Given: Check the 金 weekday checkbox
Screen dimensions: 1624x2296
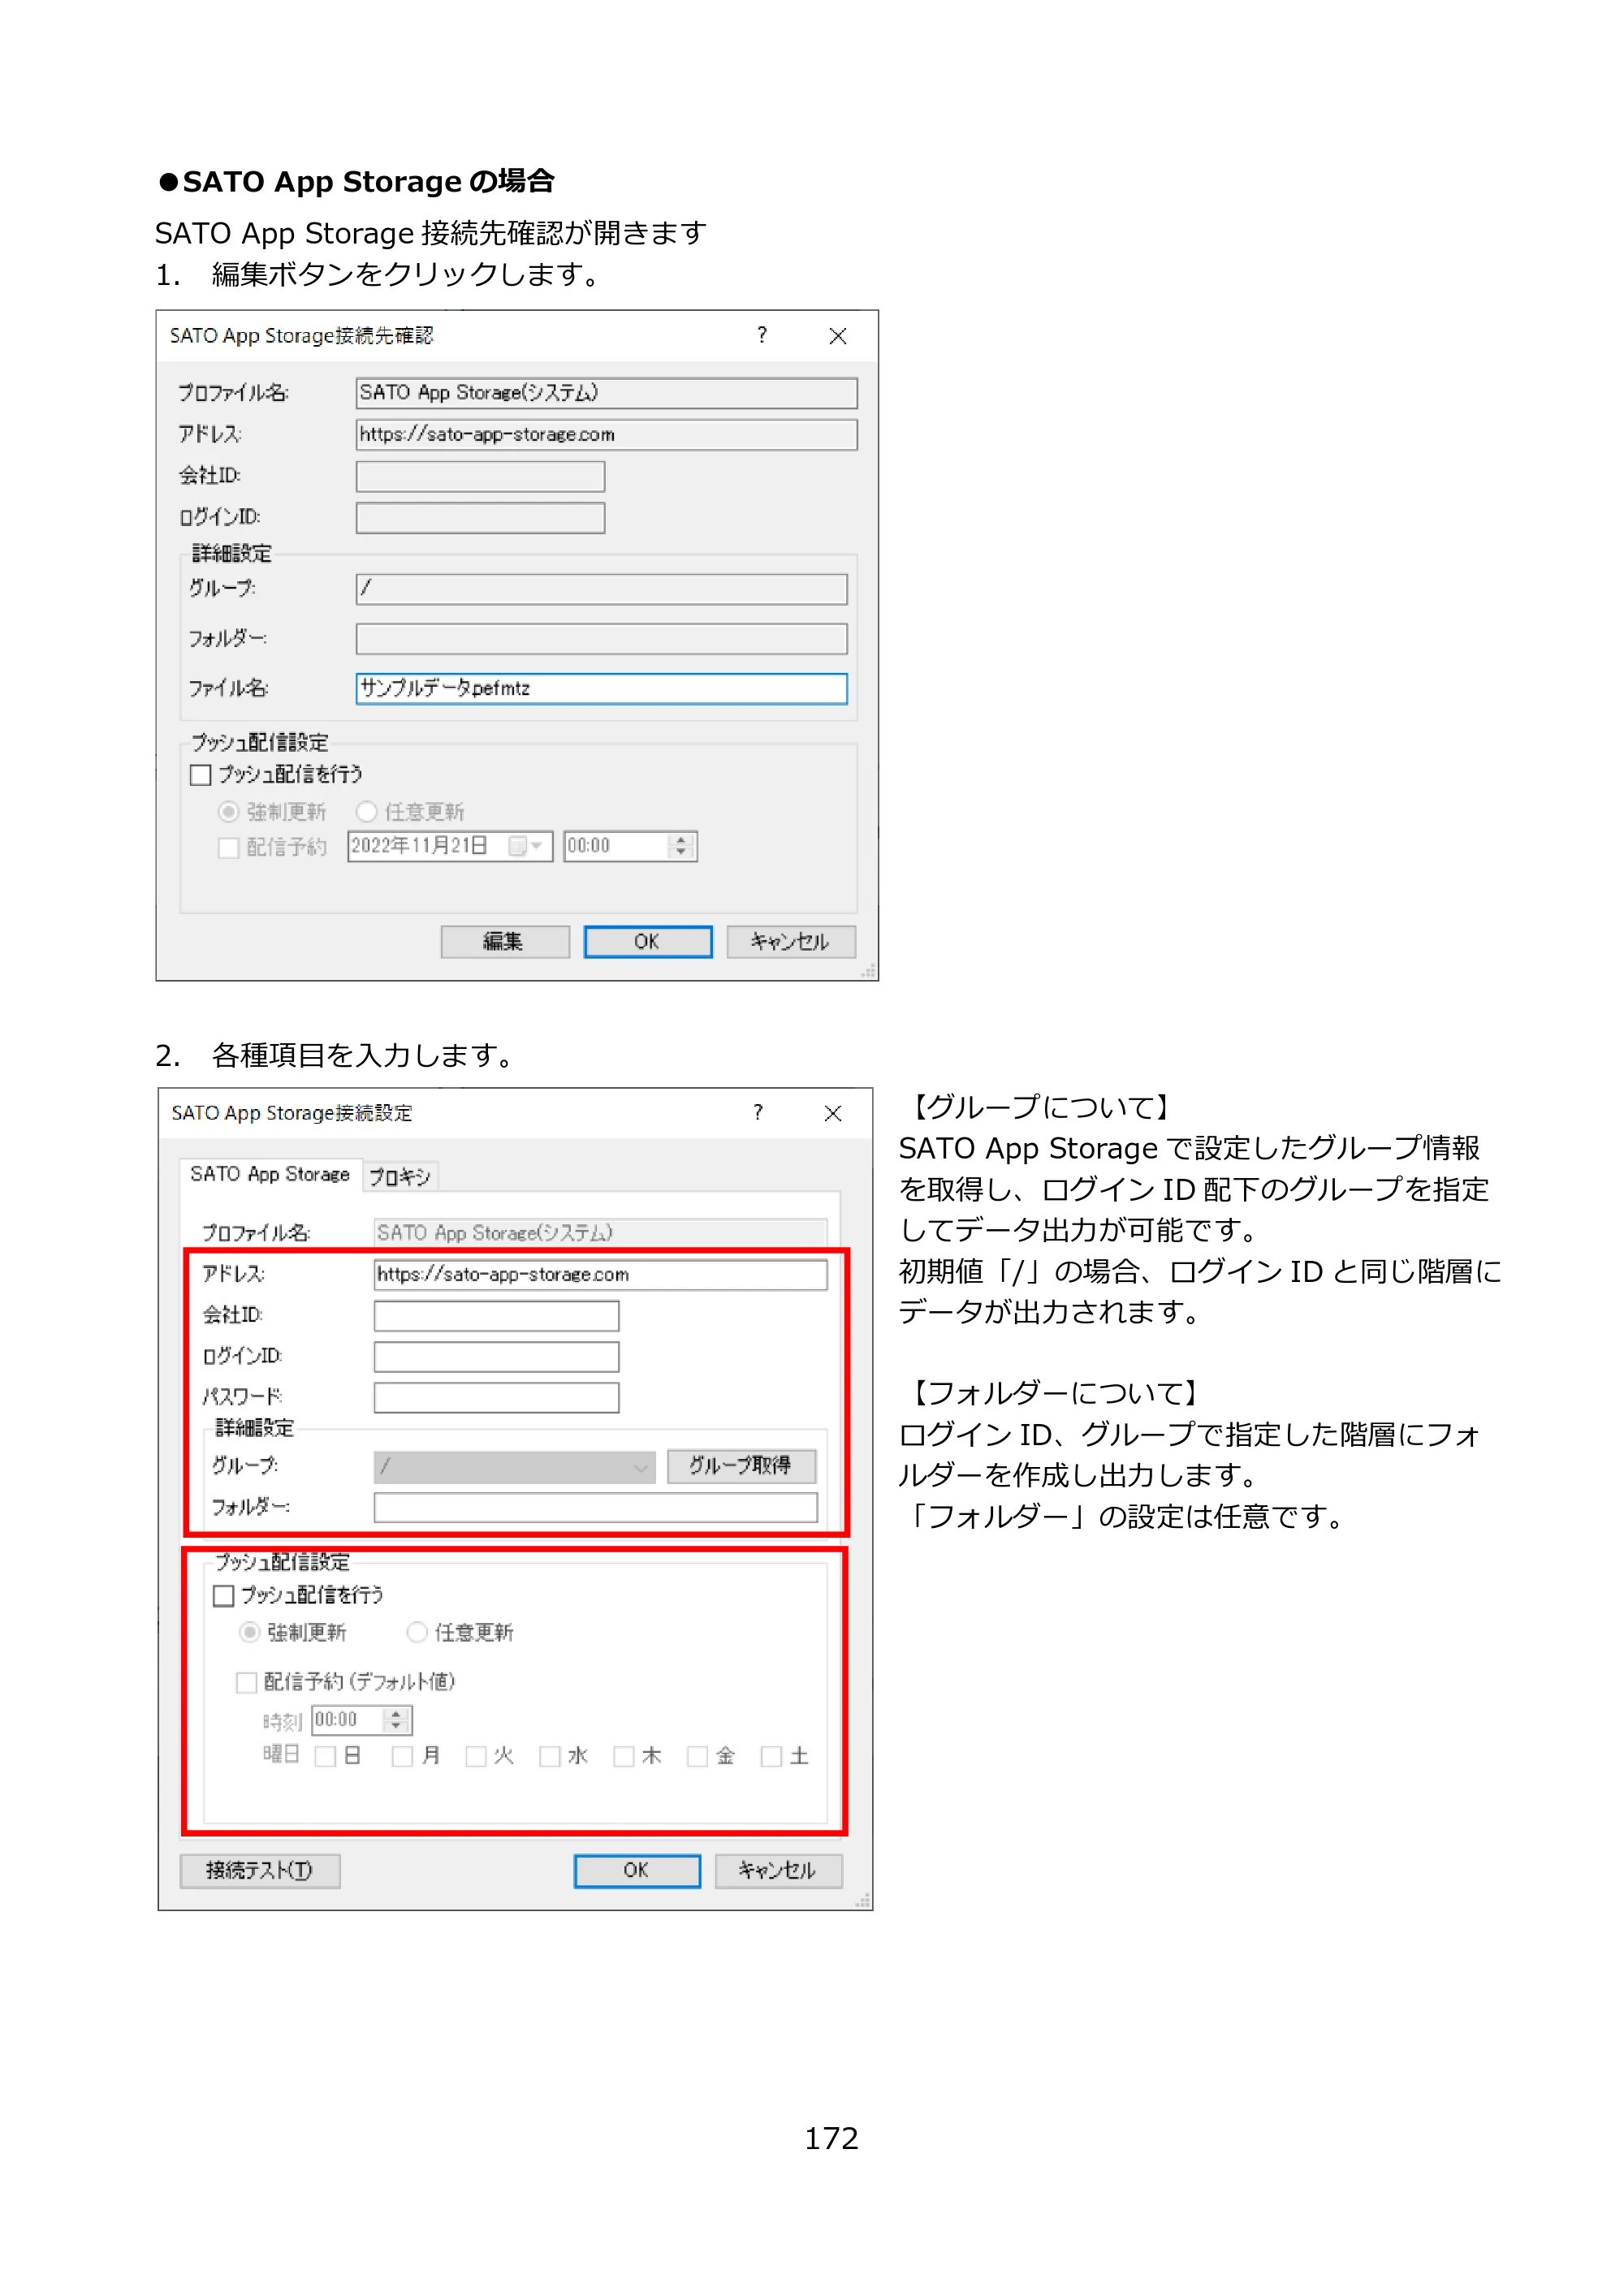Looking at the screenshot, I should (x=698, y=1757).
